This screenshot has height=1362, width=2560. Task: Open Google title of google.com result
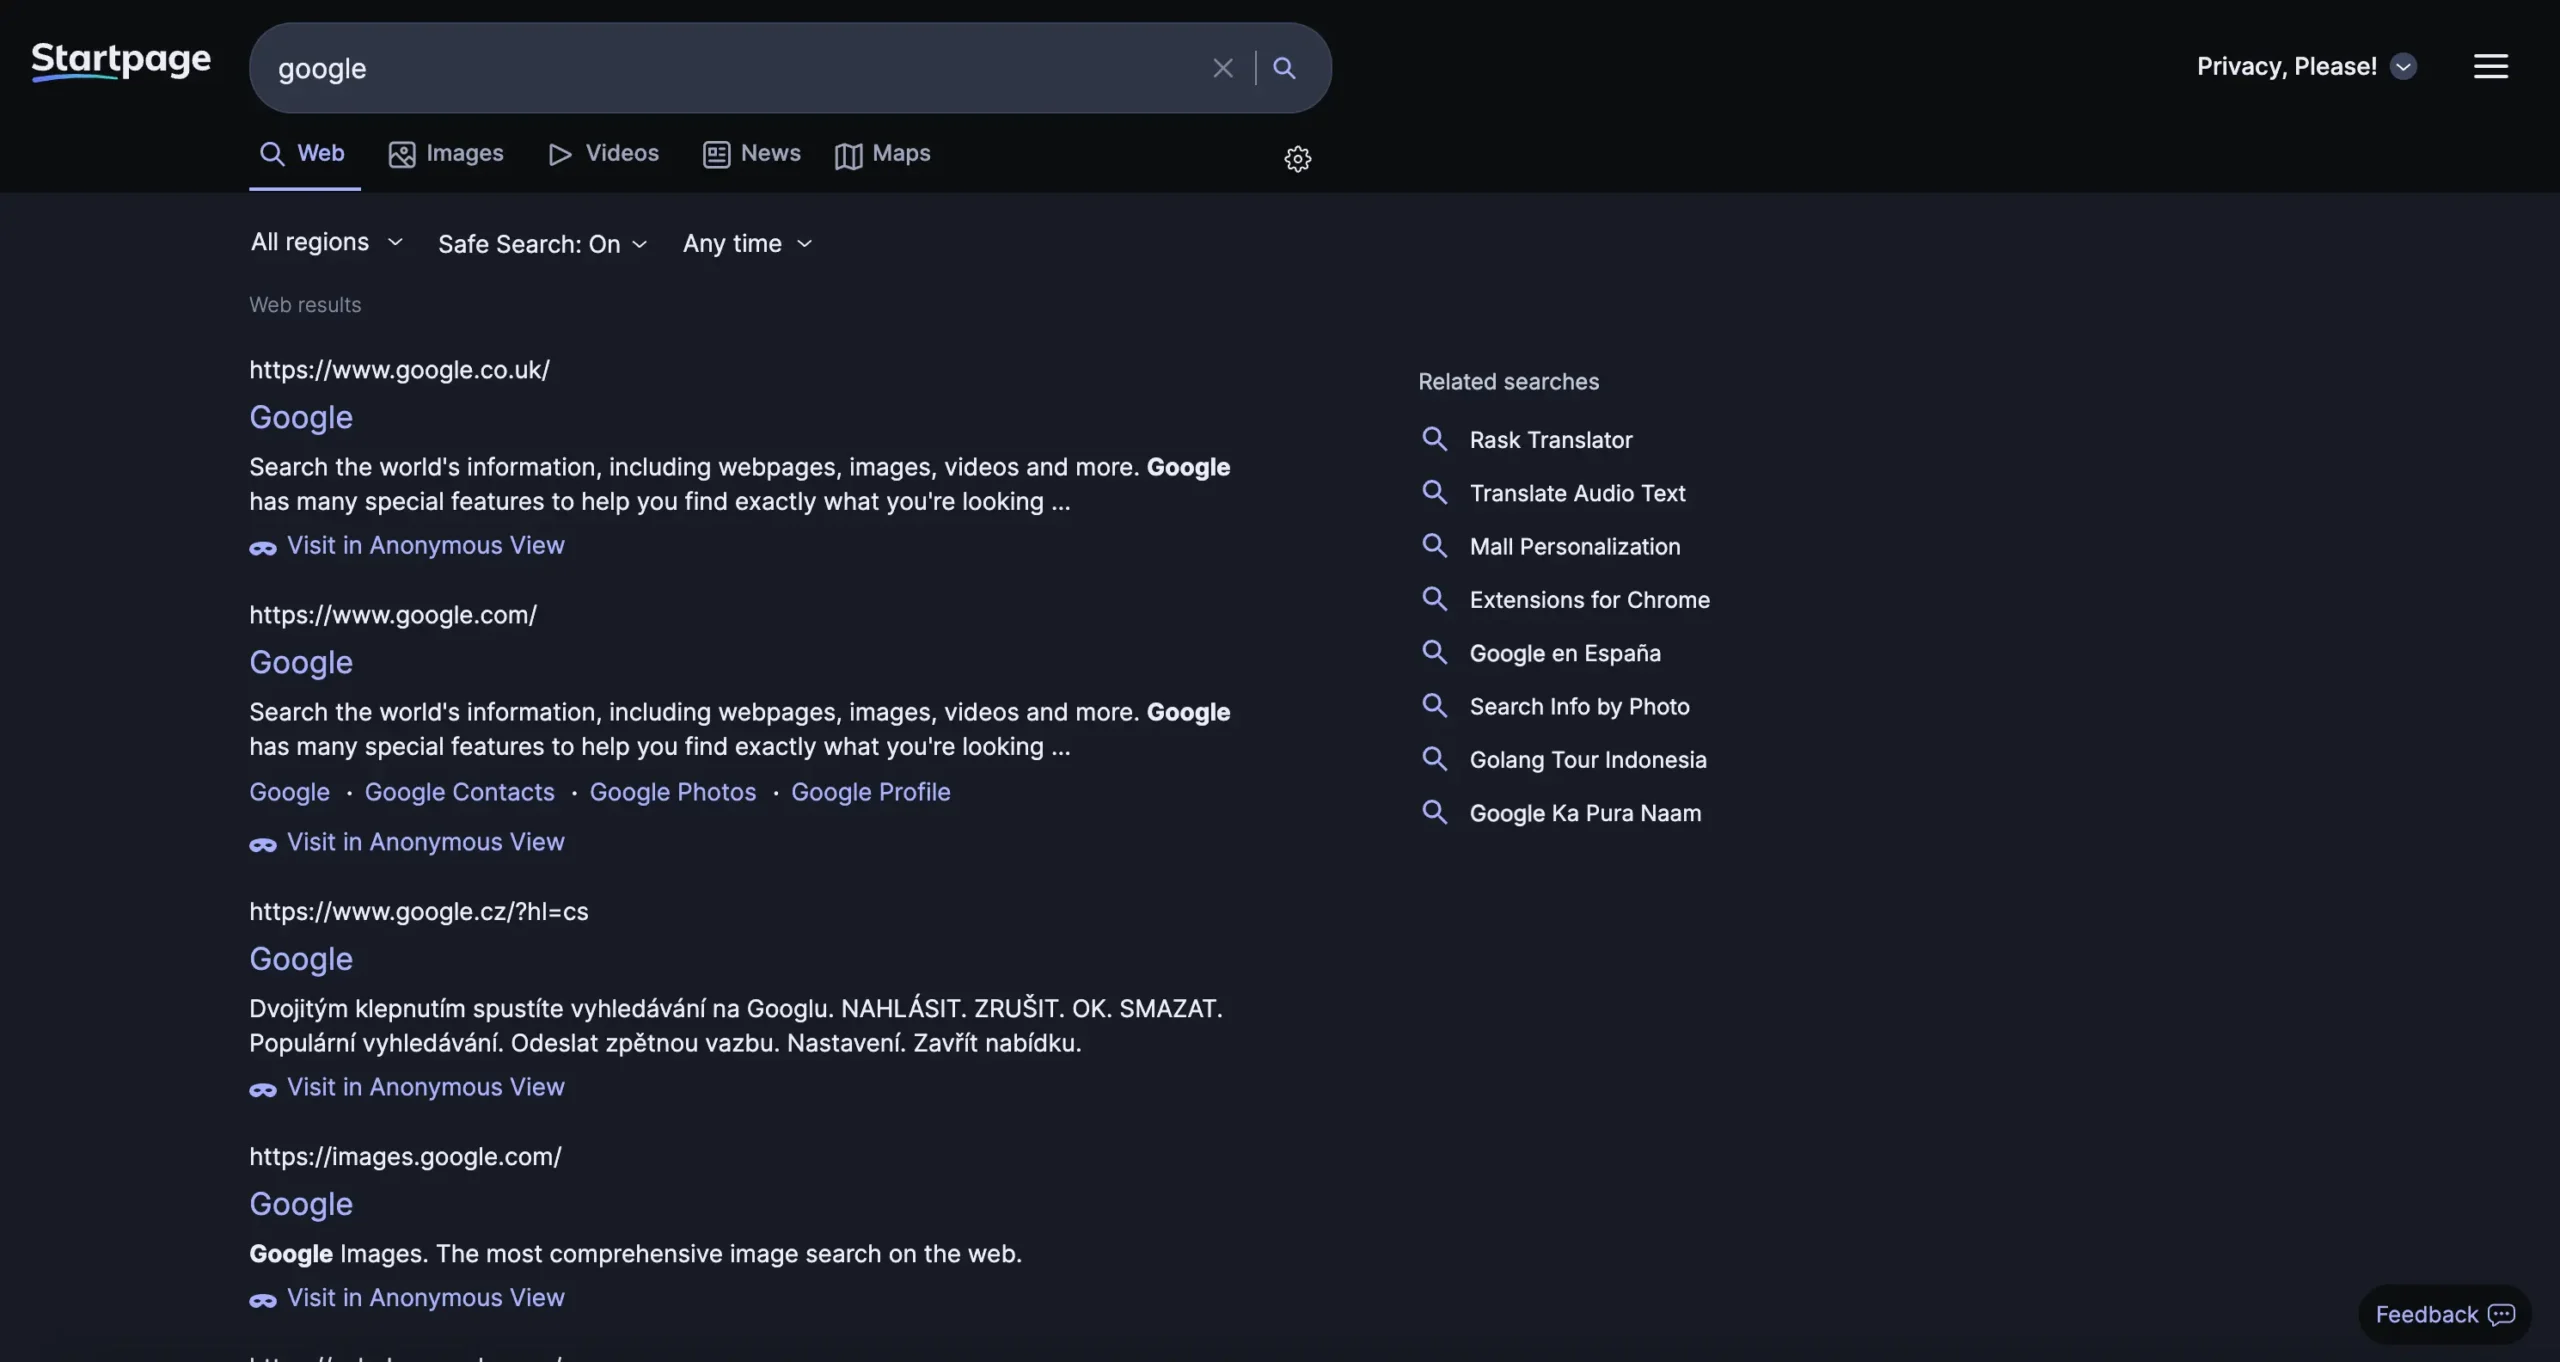[x=301, y=662]
